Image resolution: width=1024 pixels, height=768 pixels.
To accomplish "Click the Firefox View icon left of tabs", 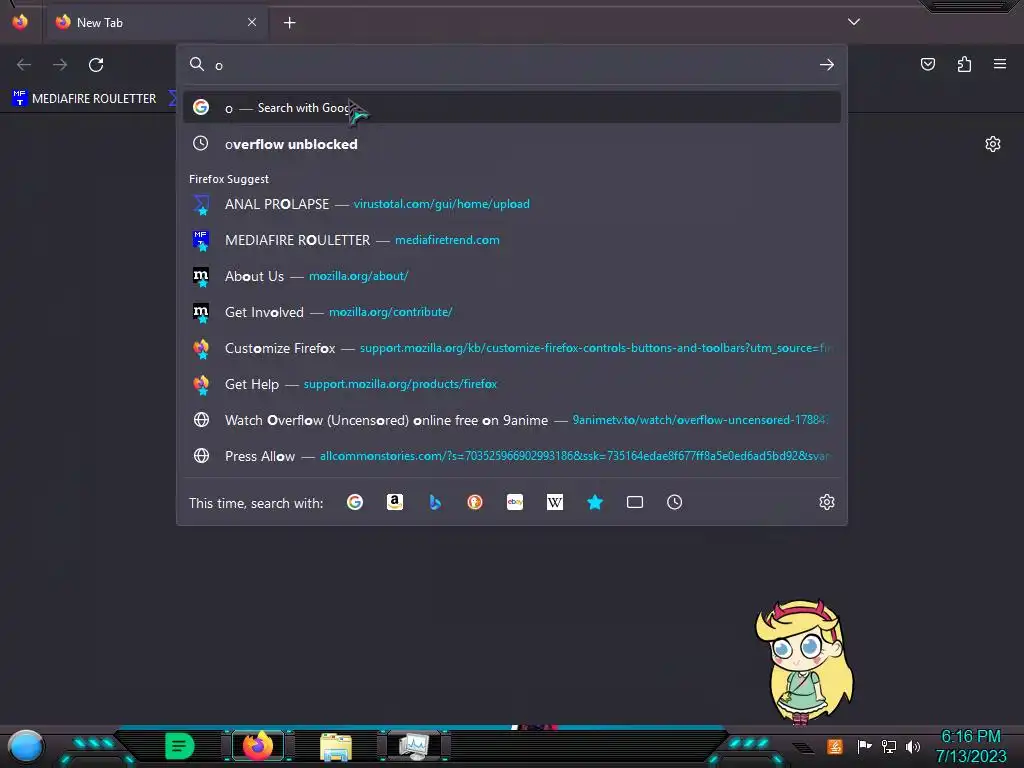I will [20, 22].
